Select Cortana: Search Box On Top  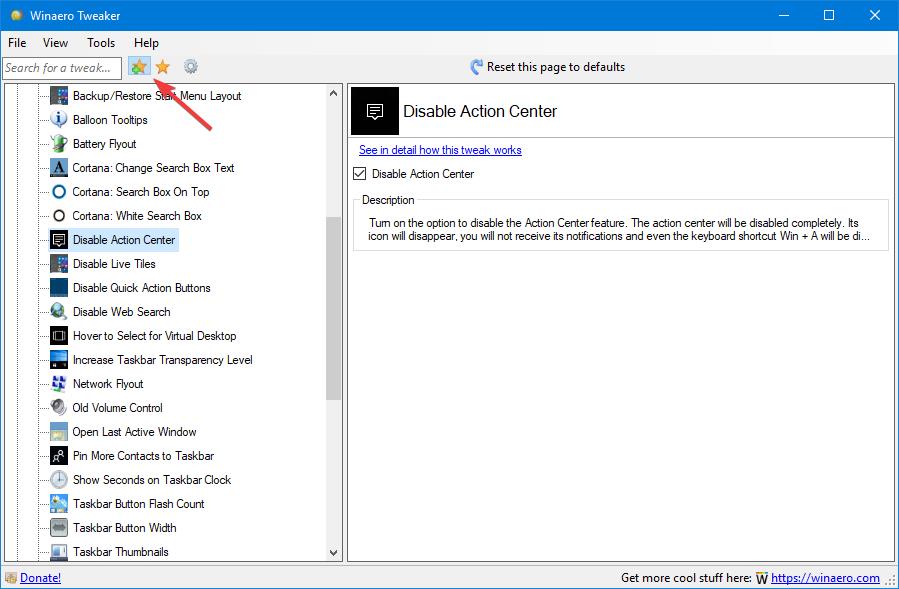coord(140,192)
